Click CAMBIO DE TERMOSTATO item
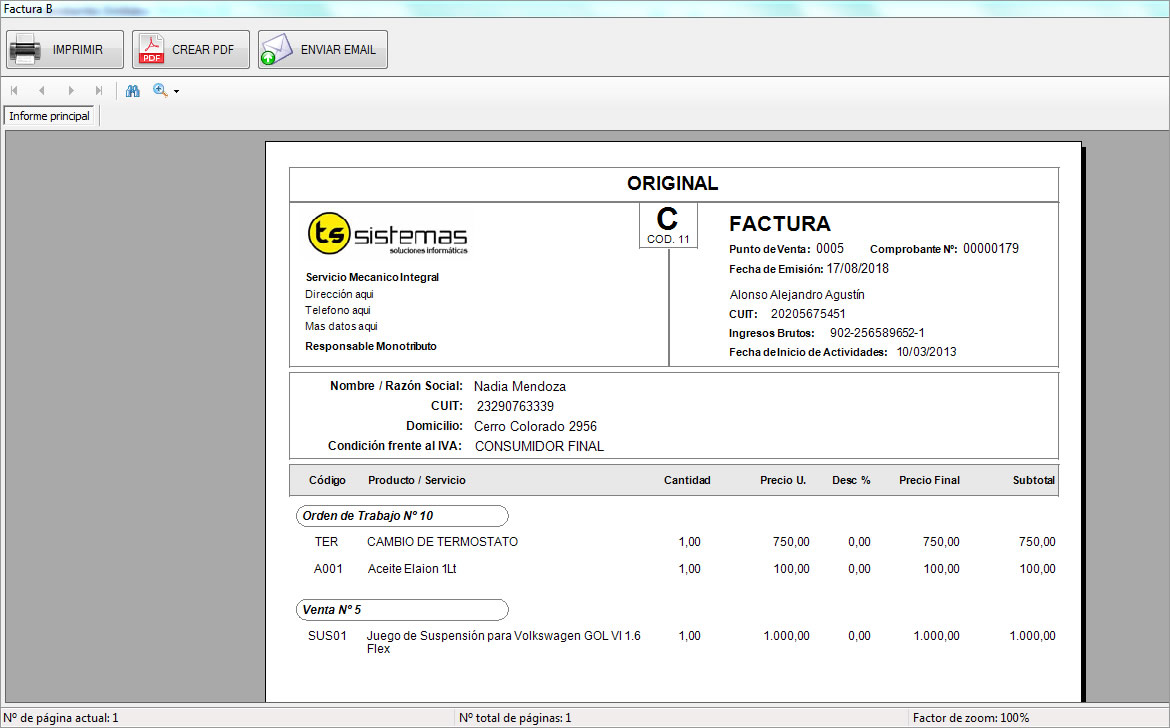 click(x=442, y=542)
